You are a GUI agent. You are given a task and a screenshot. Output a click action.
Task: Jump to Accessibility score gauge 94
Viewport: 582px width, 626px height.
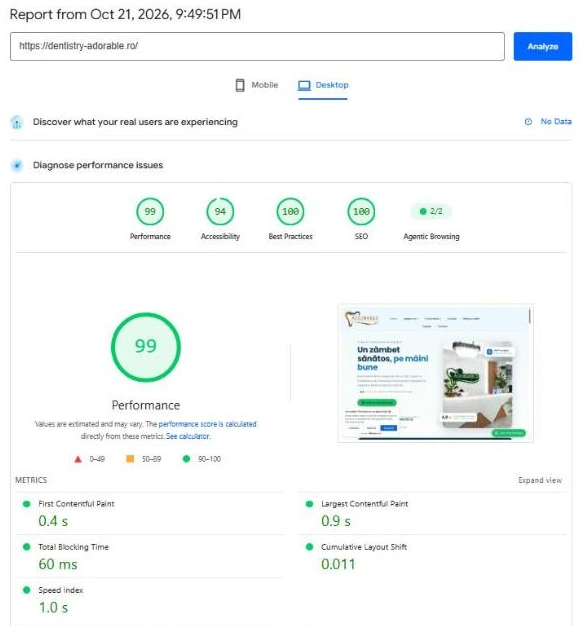tap(220, 211)
